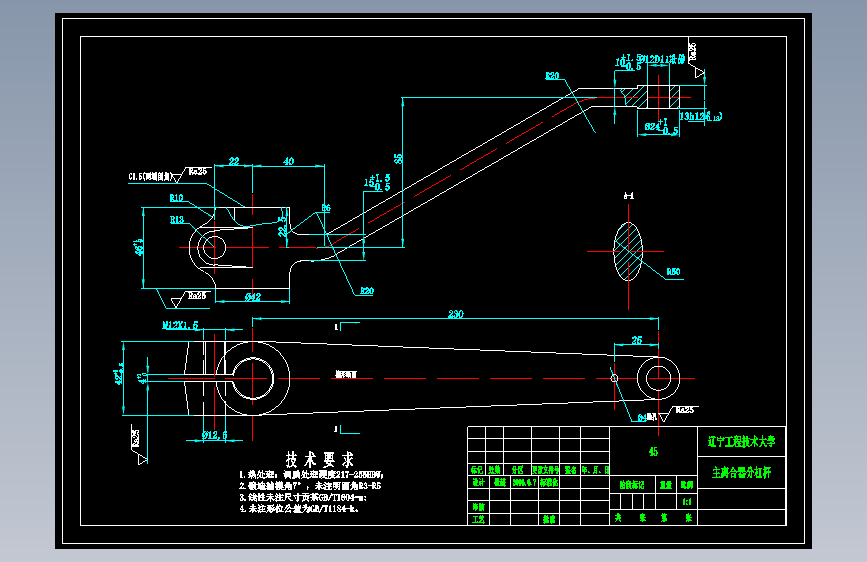The image size is (867, 562).
Task: Click material 45 in title block
Action: 653,452
